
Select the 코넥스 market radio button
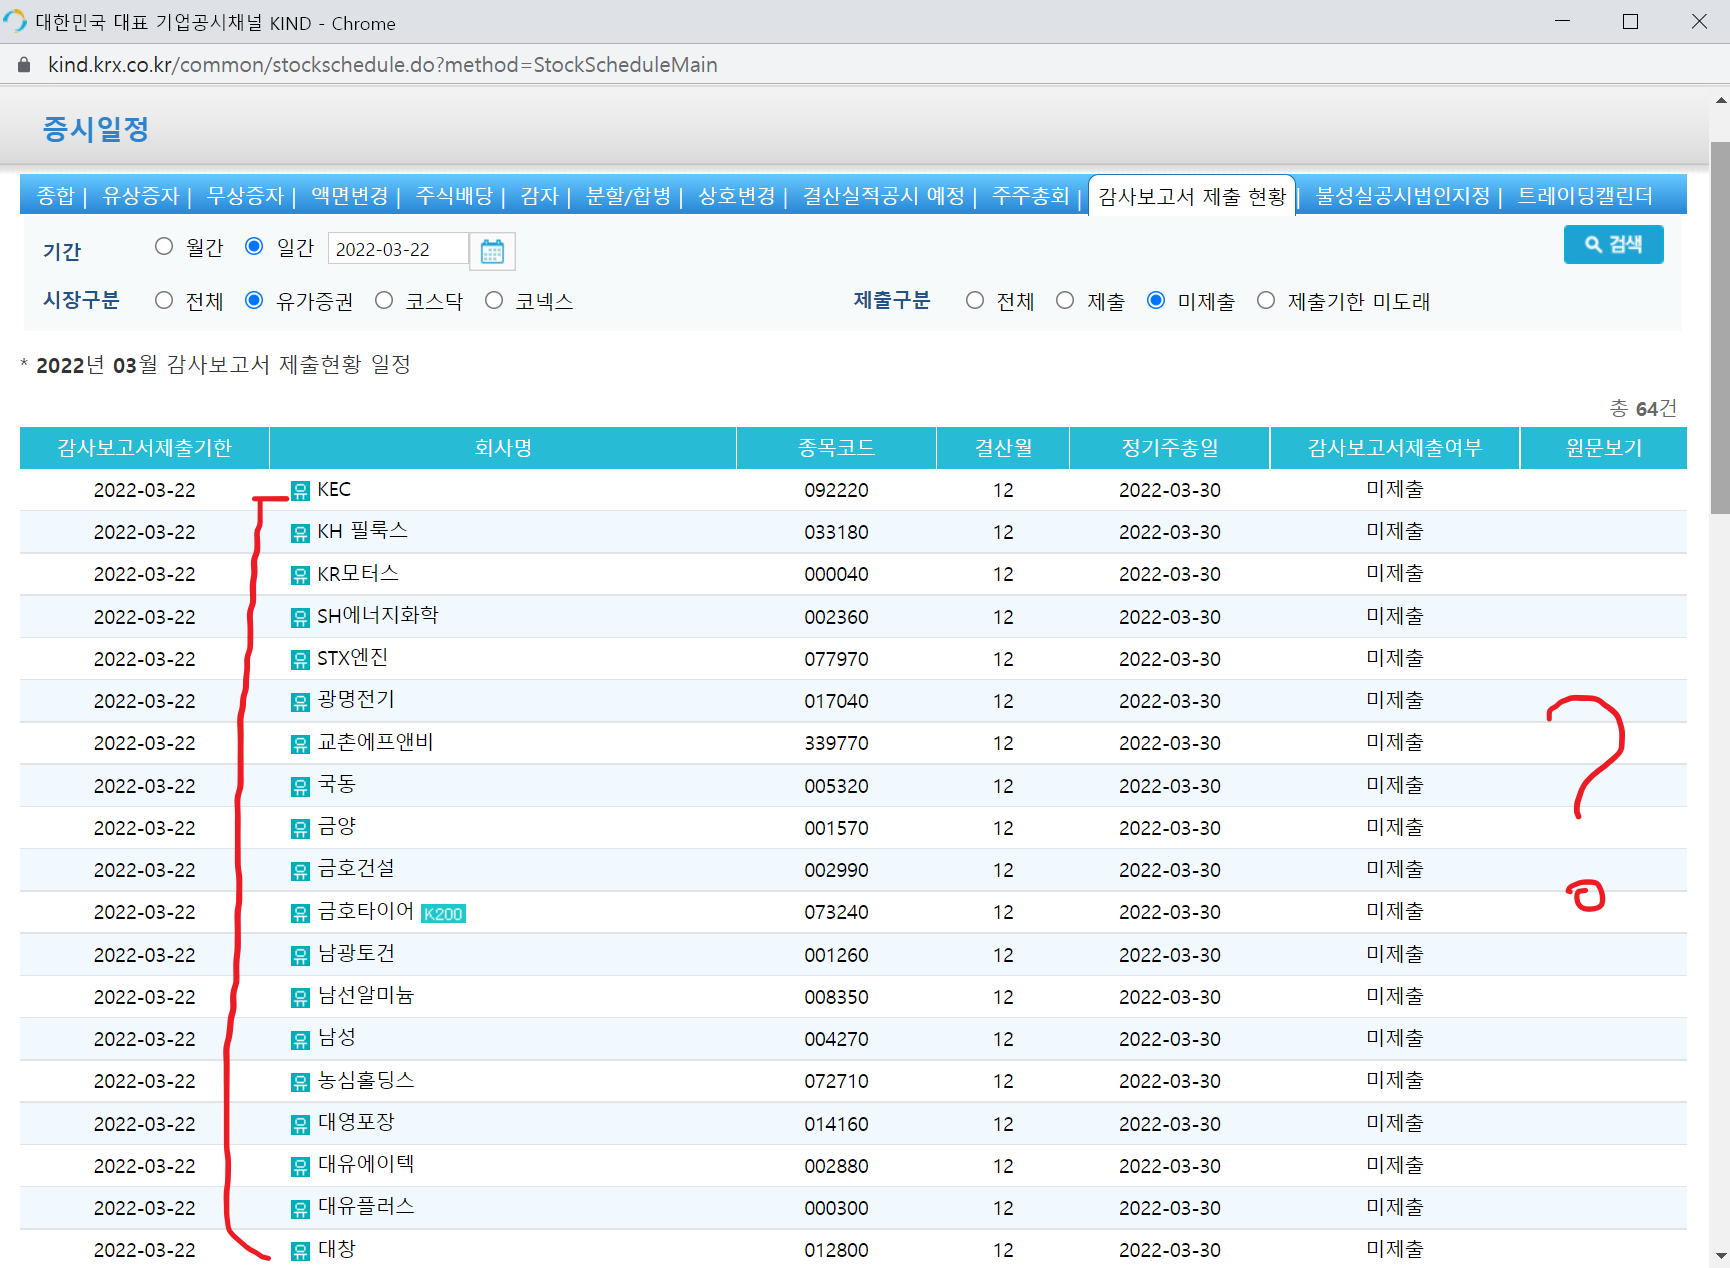(x=494, y=300)
